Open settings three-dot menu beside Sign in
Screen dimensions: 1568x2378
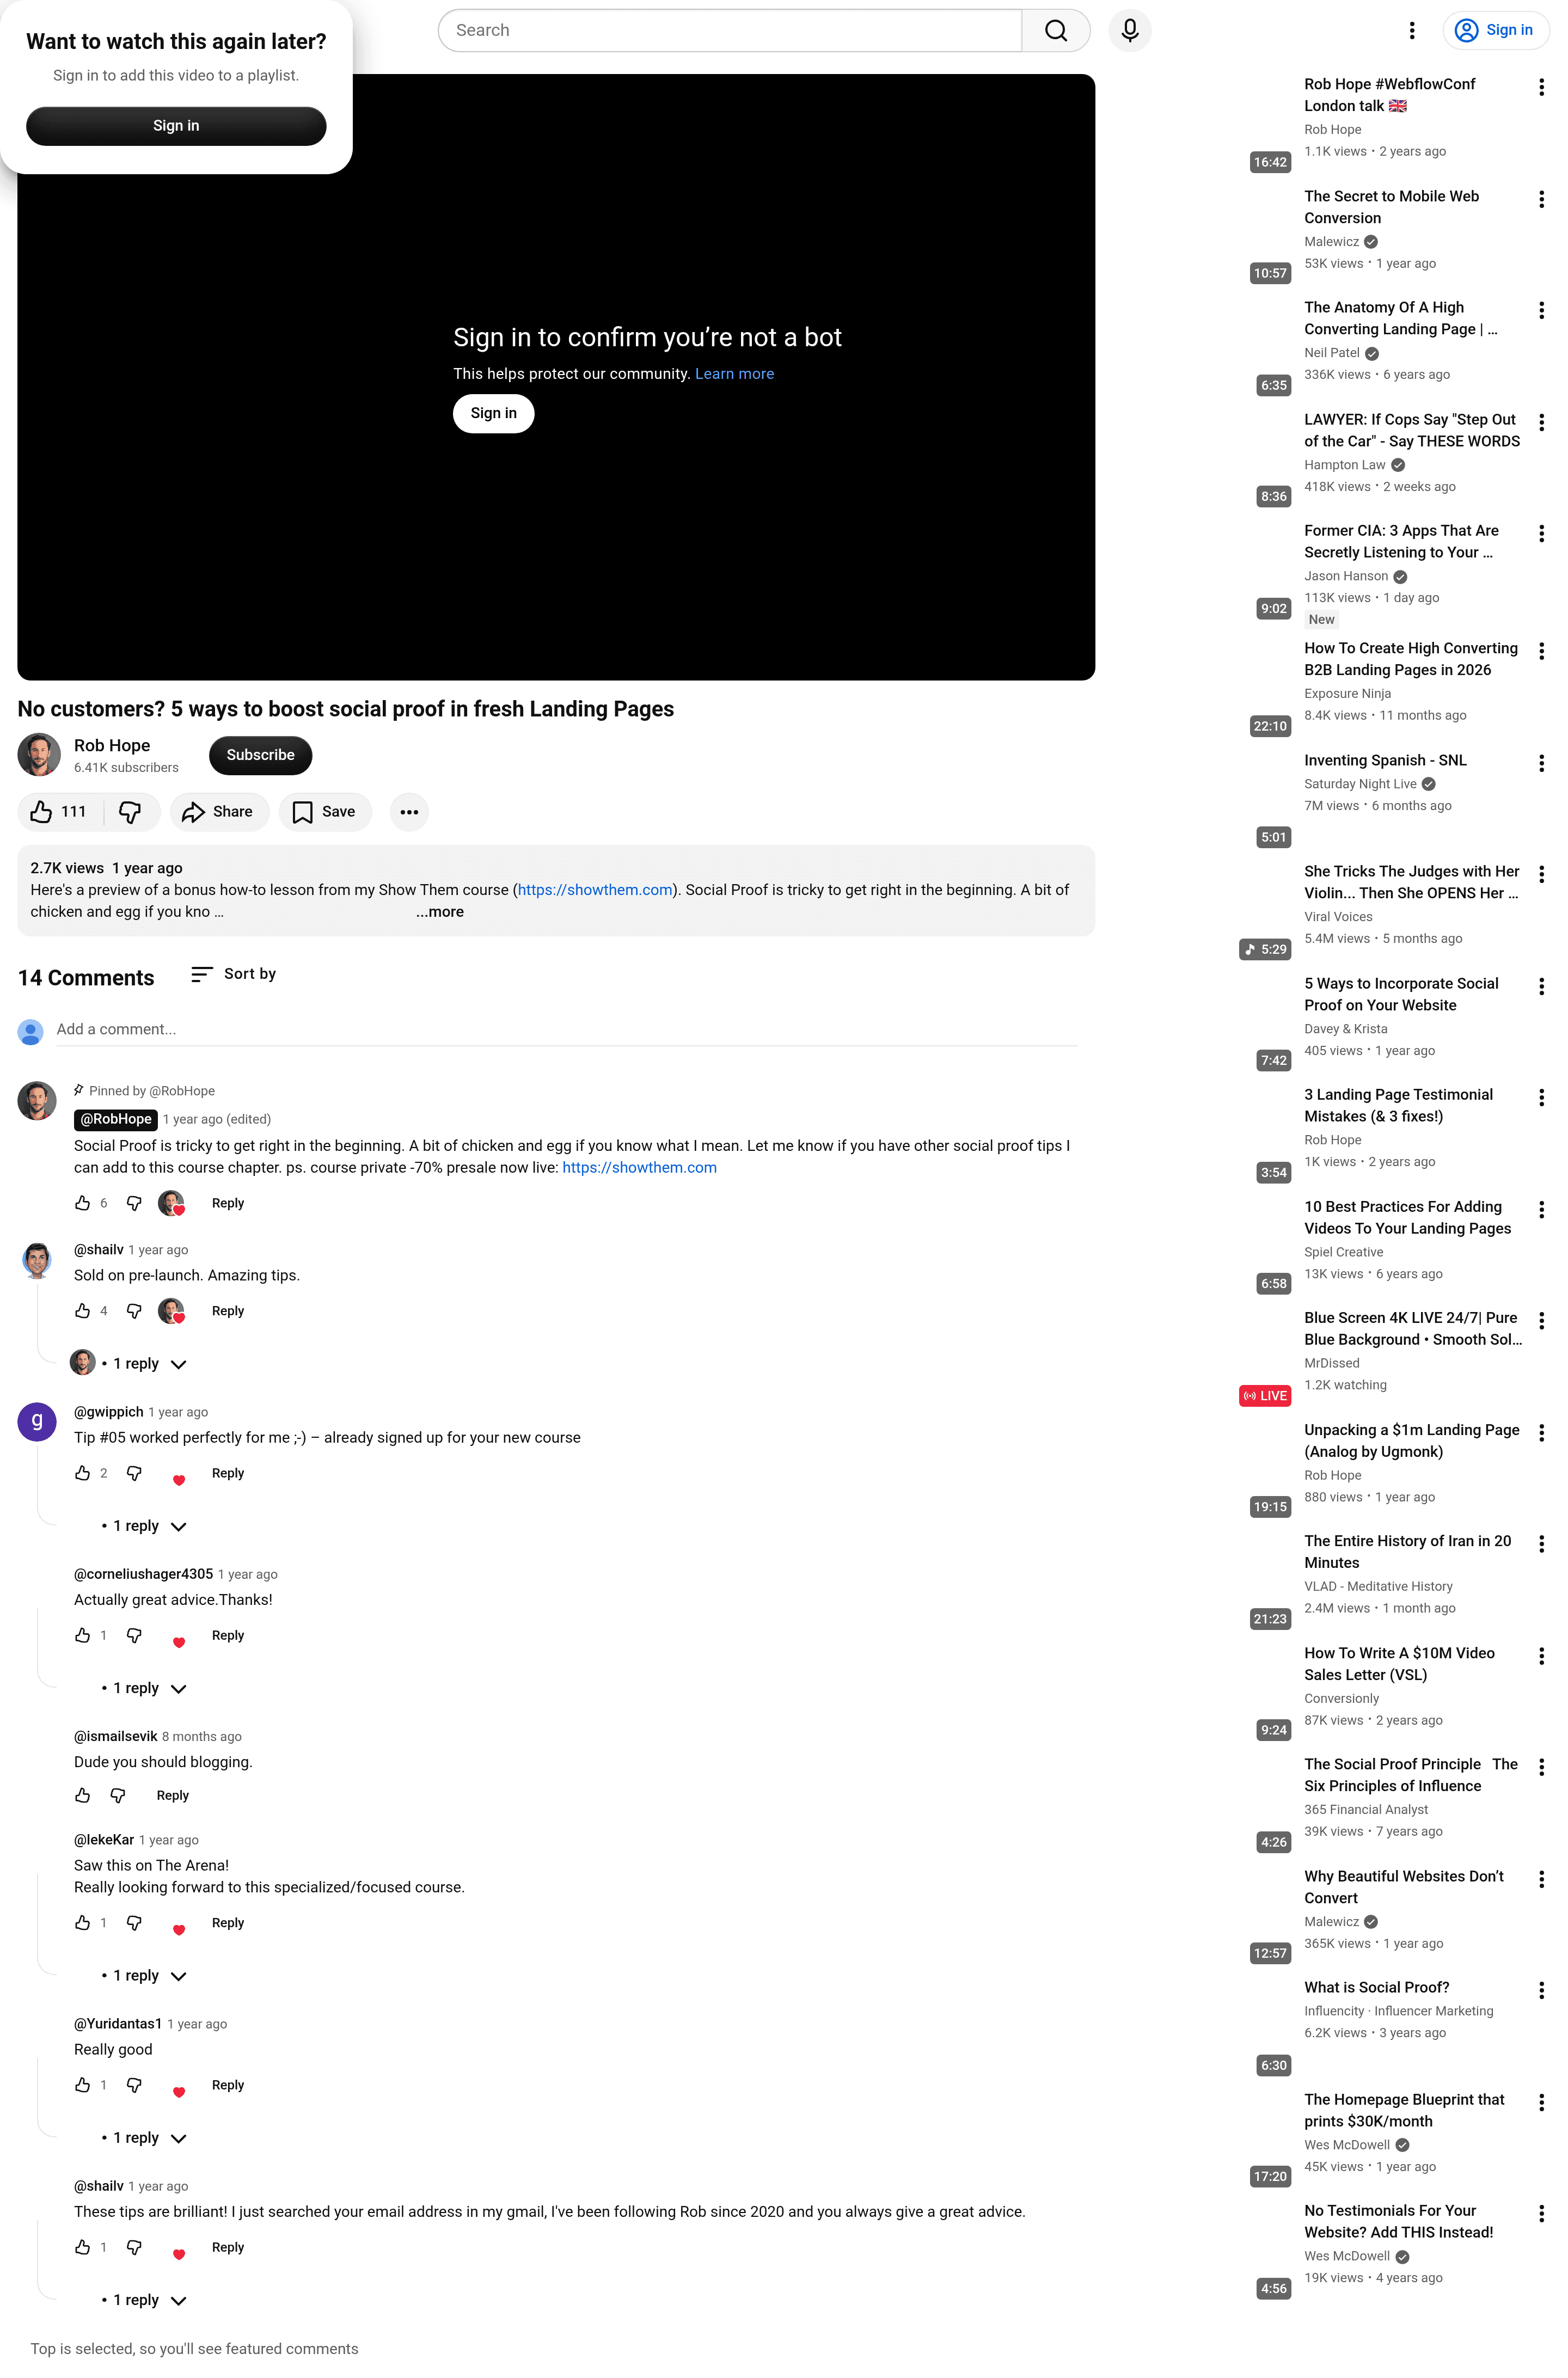[x=1411, y=31]
